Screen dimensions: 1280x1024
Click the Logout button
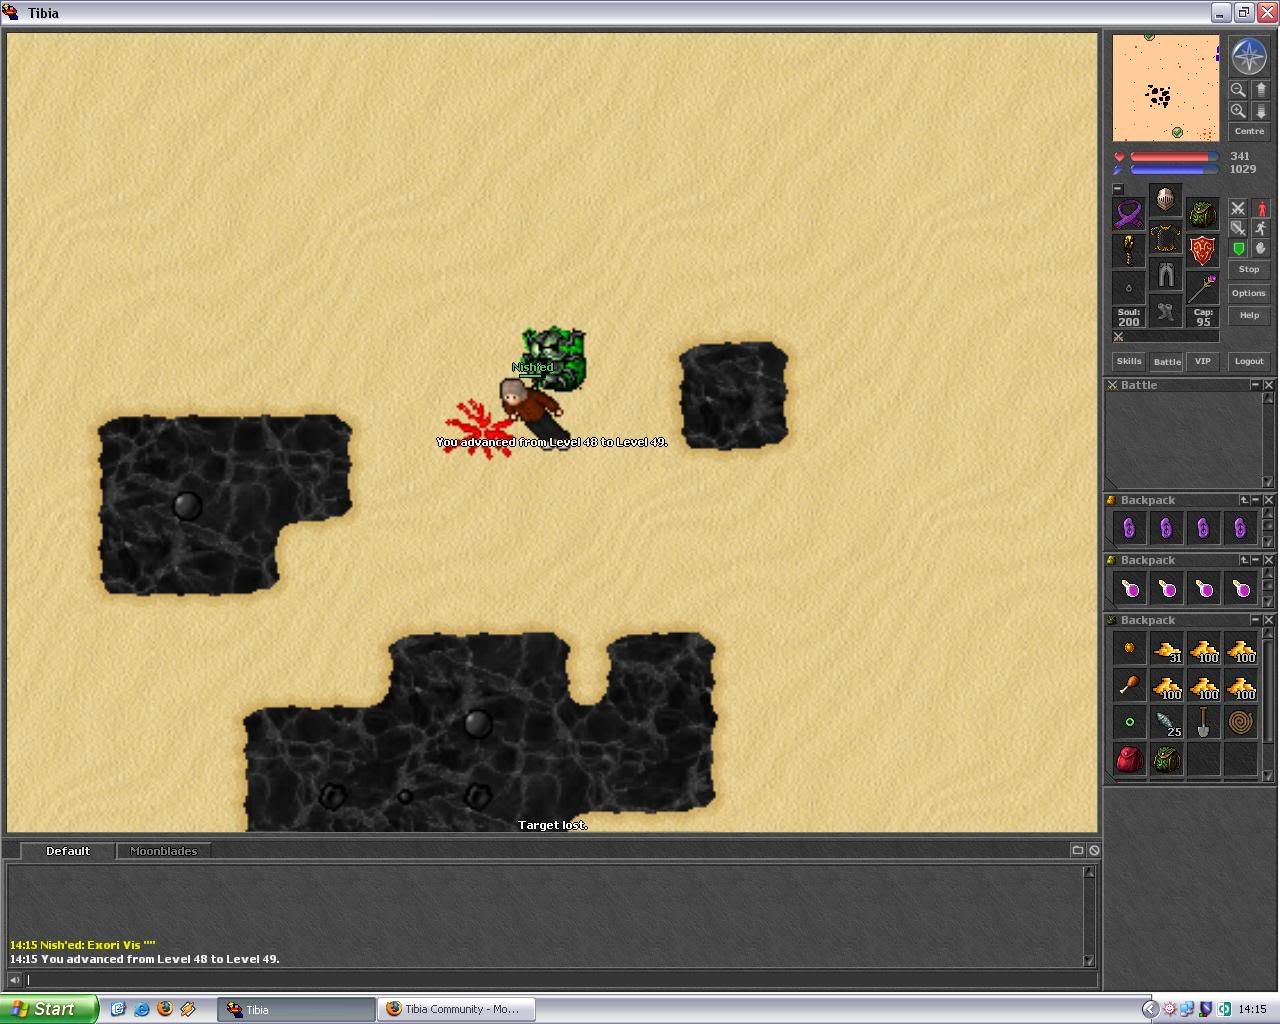click(1249, 361)
